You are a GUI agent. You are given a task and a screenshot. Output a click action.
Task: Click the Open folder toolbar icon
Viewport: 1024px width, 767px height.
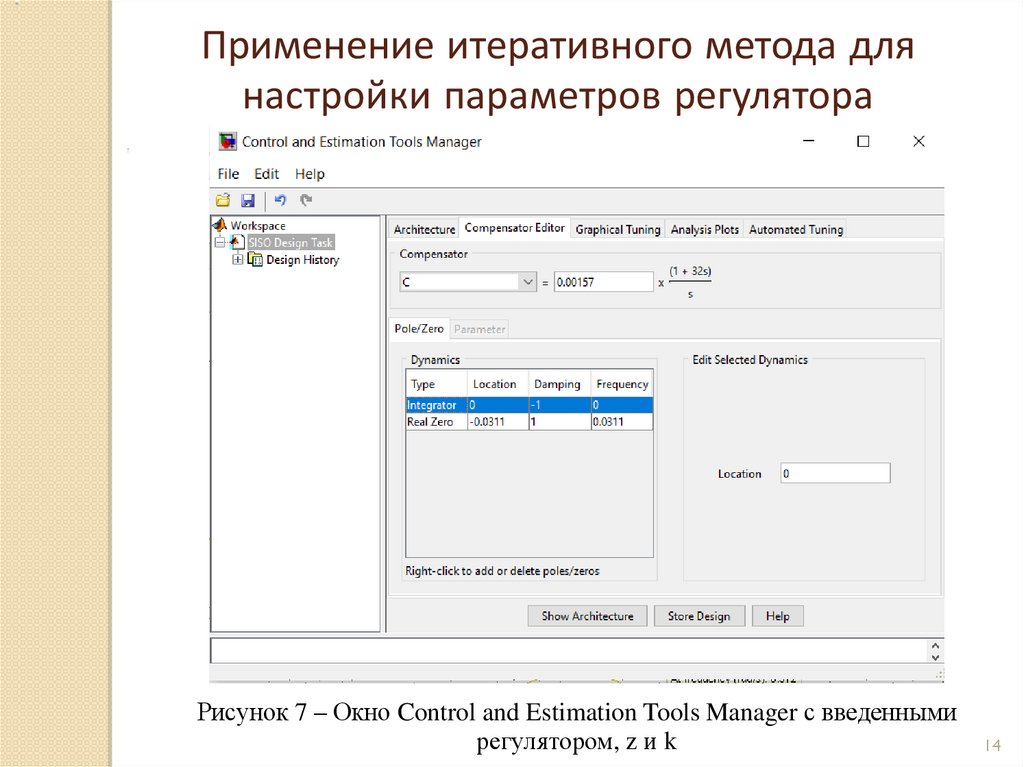point(223,200)
